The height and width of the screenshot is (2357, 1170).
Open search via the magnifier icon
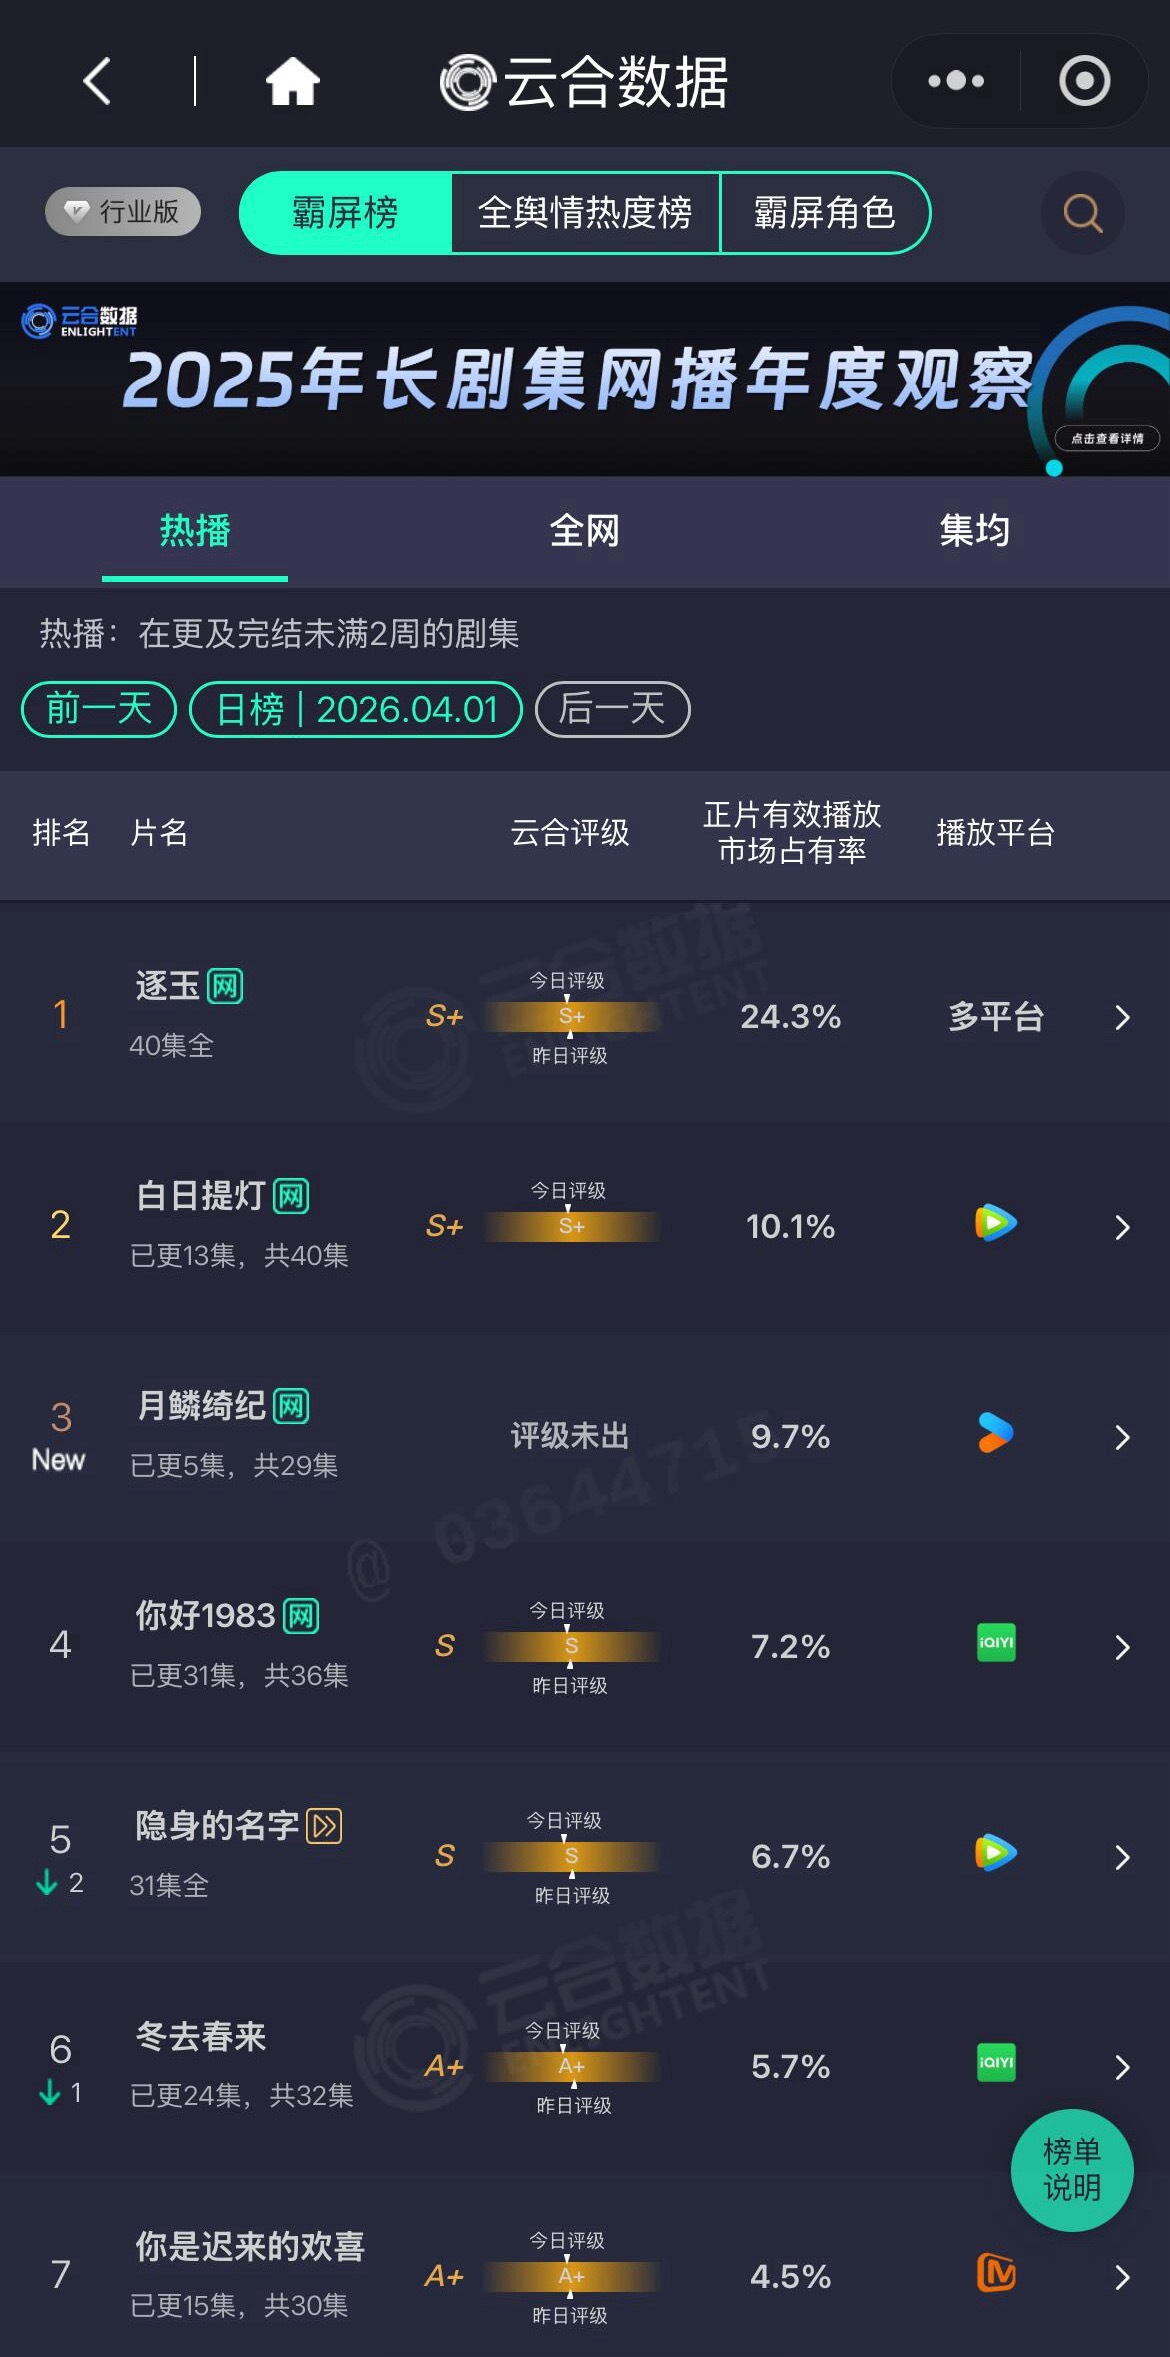[1082, 213]
